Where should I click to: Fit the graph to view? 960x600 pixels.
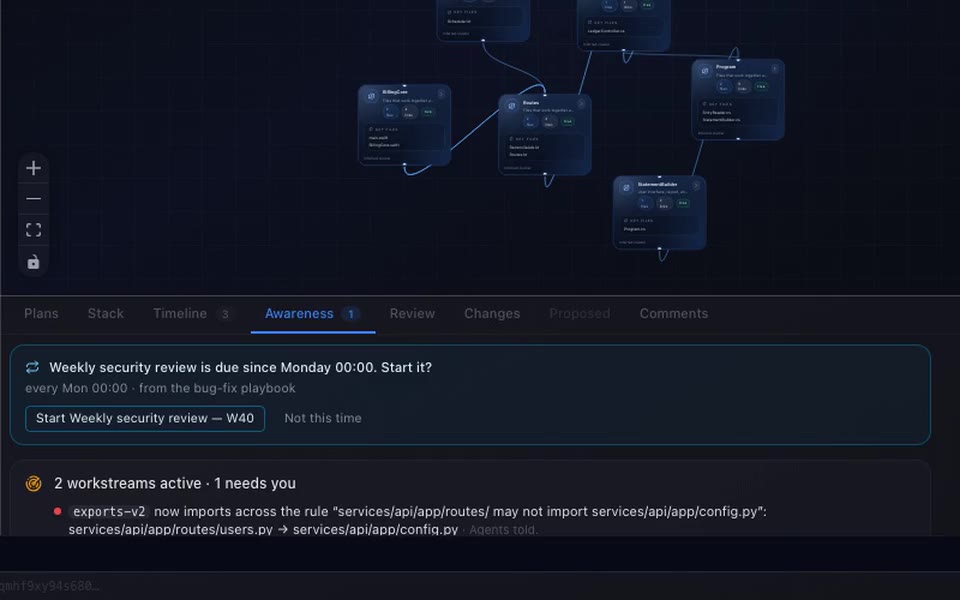point(34,230)
